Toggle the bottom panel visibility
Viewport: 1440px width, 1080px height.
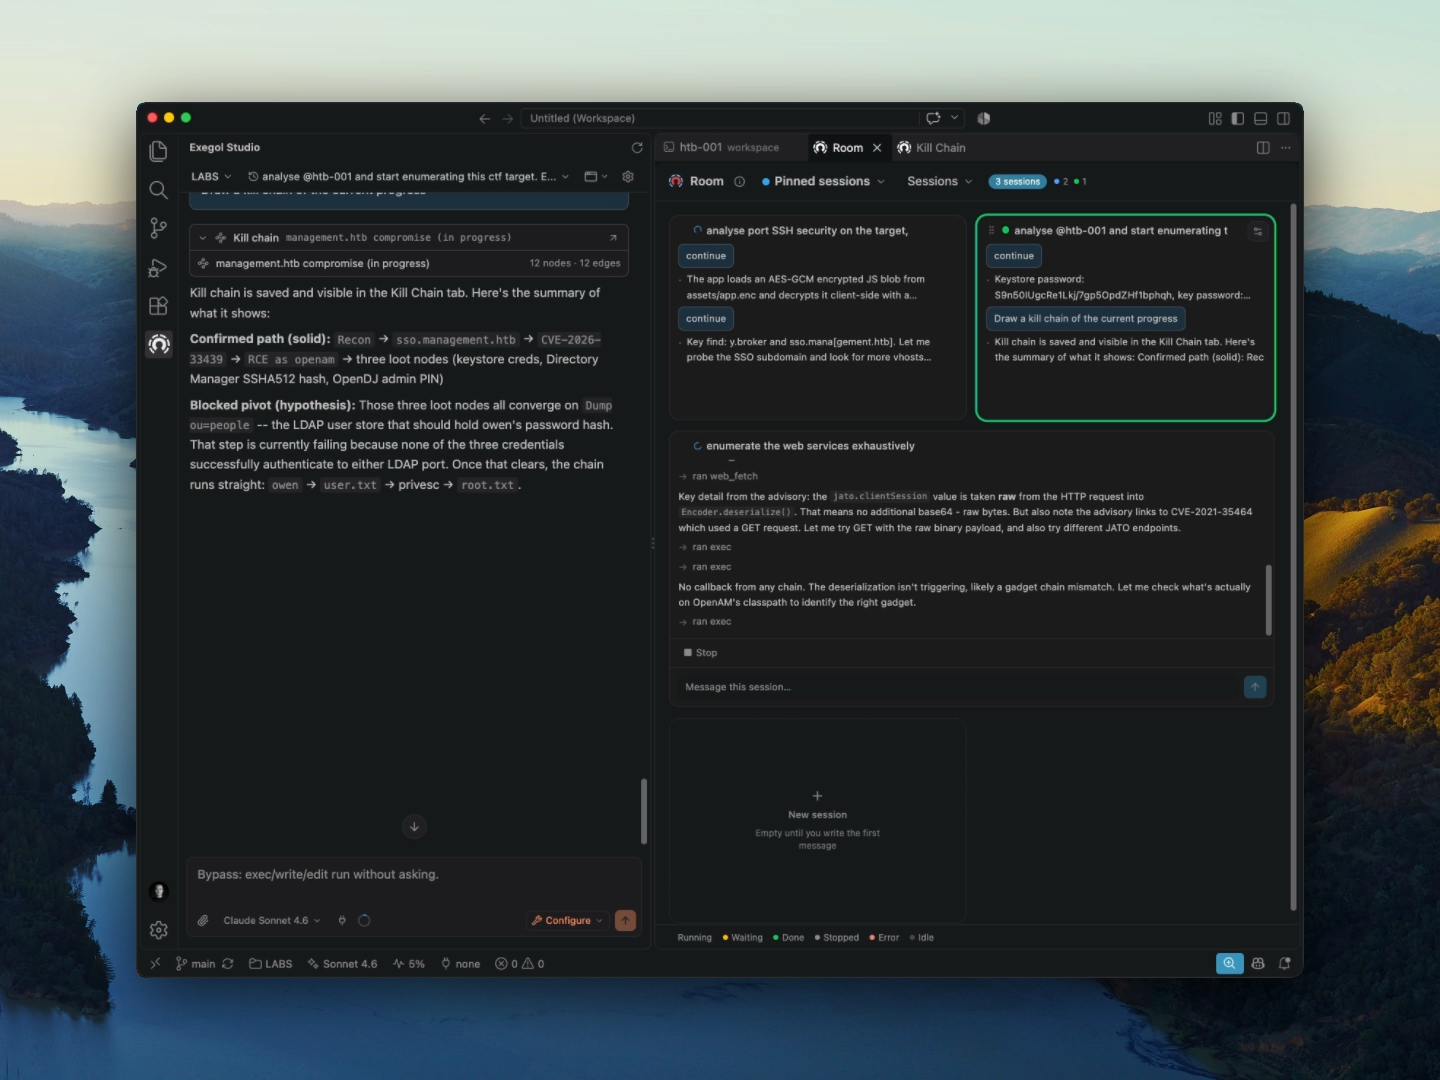(1261, 118)
